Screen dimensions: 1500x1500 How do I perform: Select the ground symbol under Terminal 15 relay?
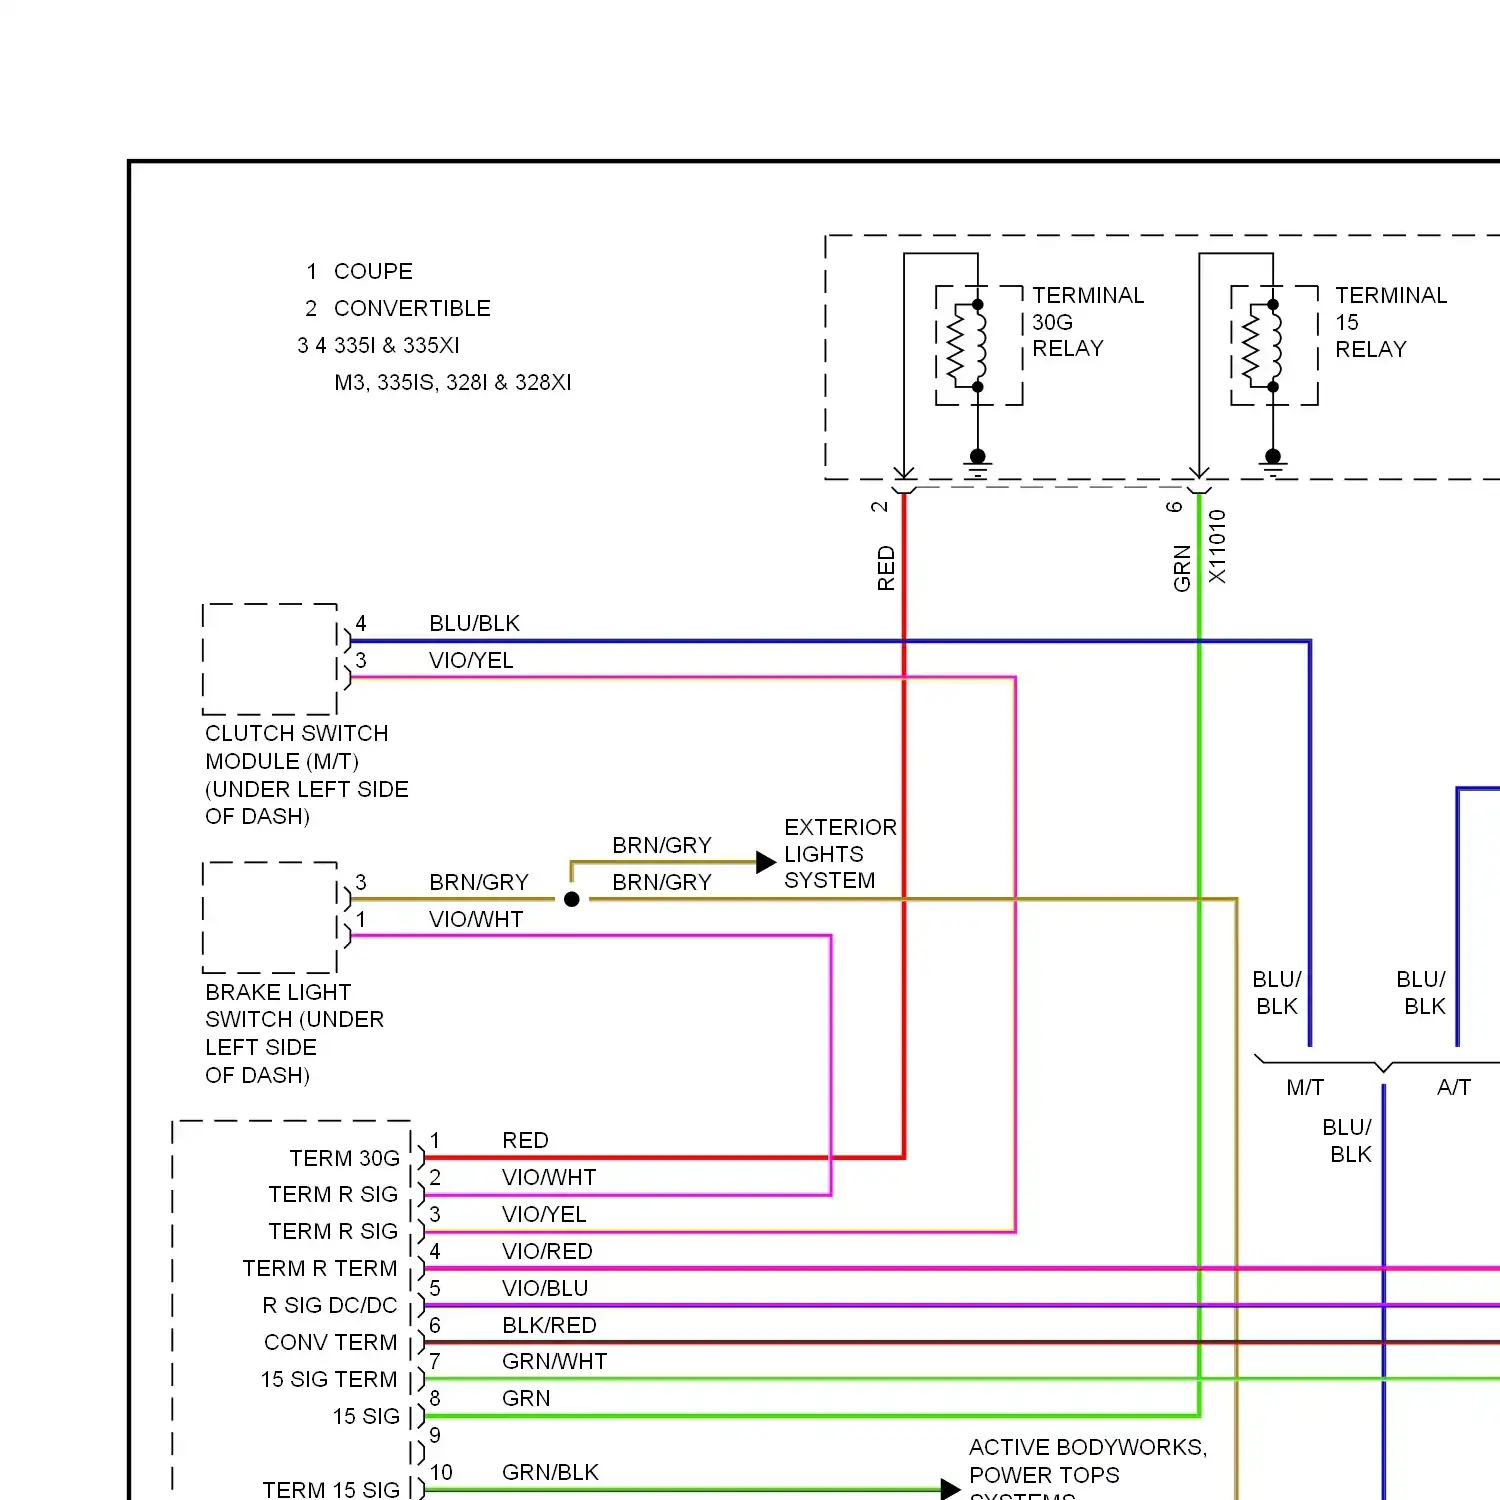point(1273,463)
